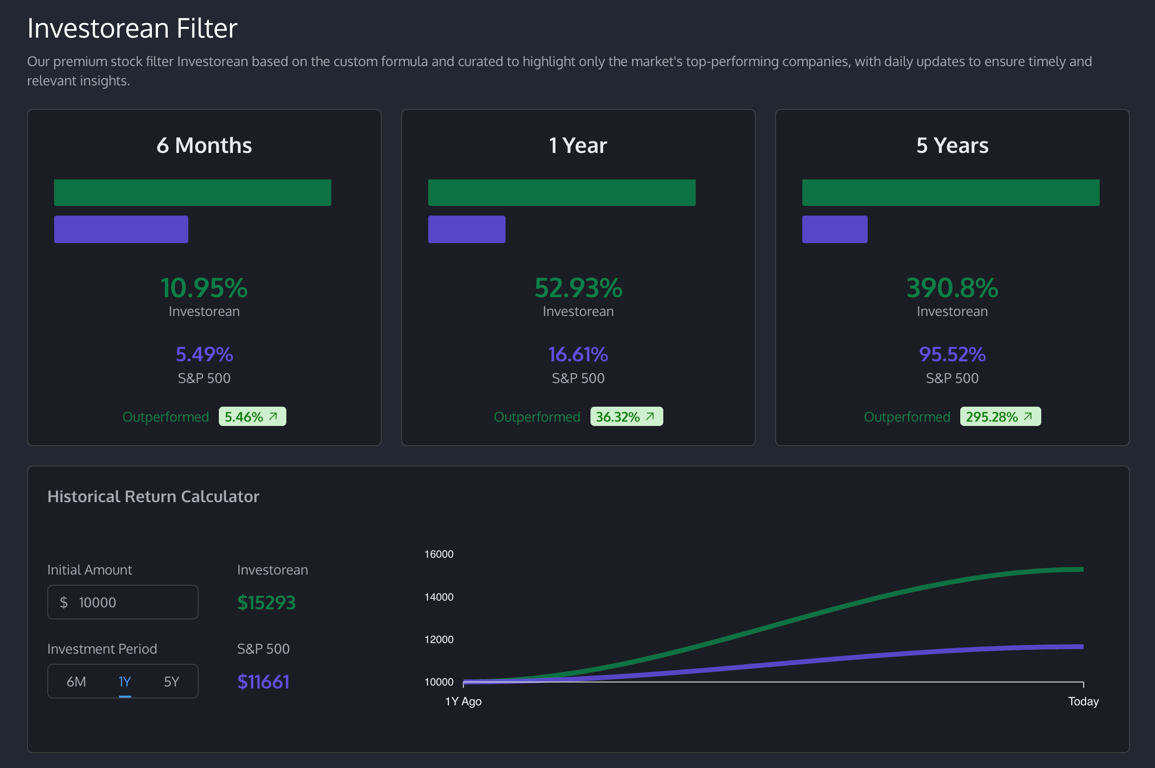This screenshot has width=1155, height=768.
Task: Click the Today axis label
Action: click(1084, 701)
